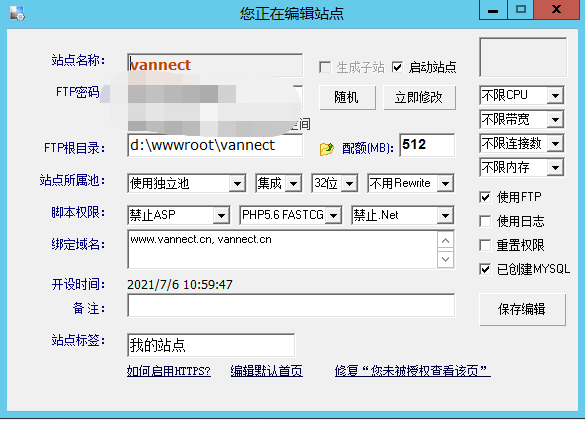The image size is (585, 421).
Task: Click the 随机 random password button
Action: (347, 97)
